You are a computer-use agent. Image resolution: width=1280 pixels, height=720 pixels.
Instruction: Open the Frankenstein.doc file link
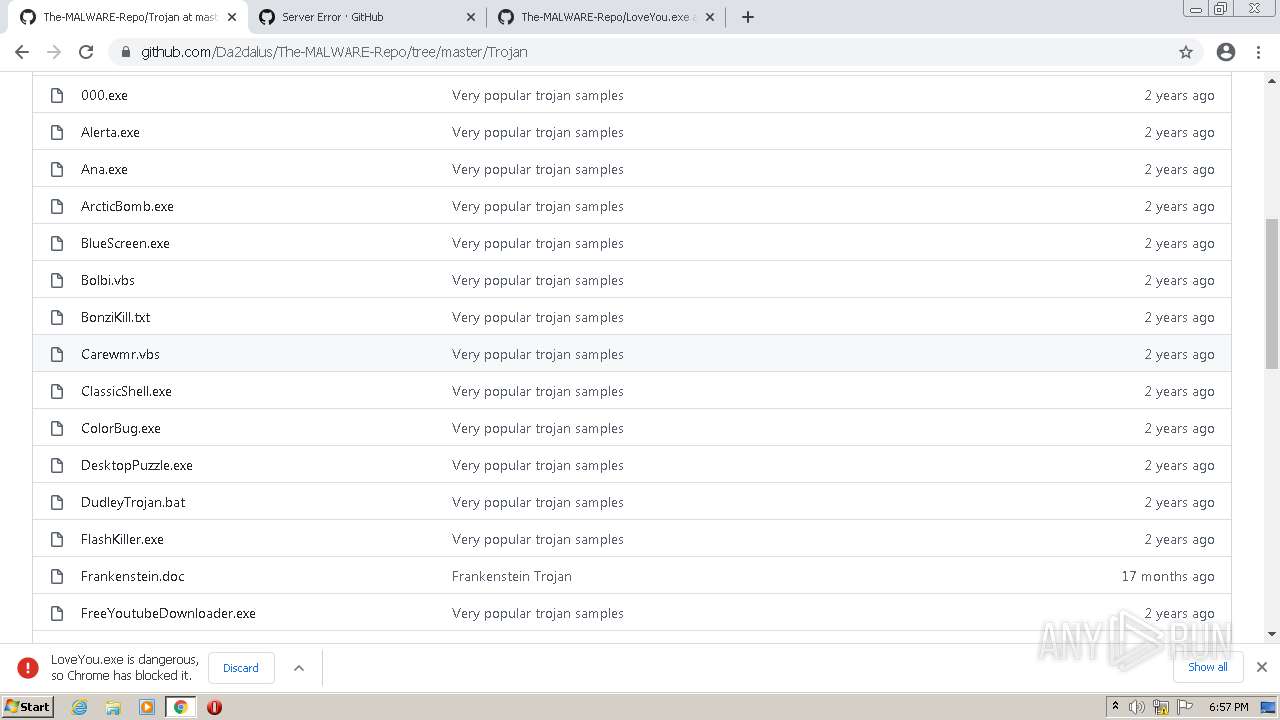point(132,576)
